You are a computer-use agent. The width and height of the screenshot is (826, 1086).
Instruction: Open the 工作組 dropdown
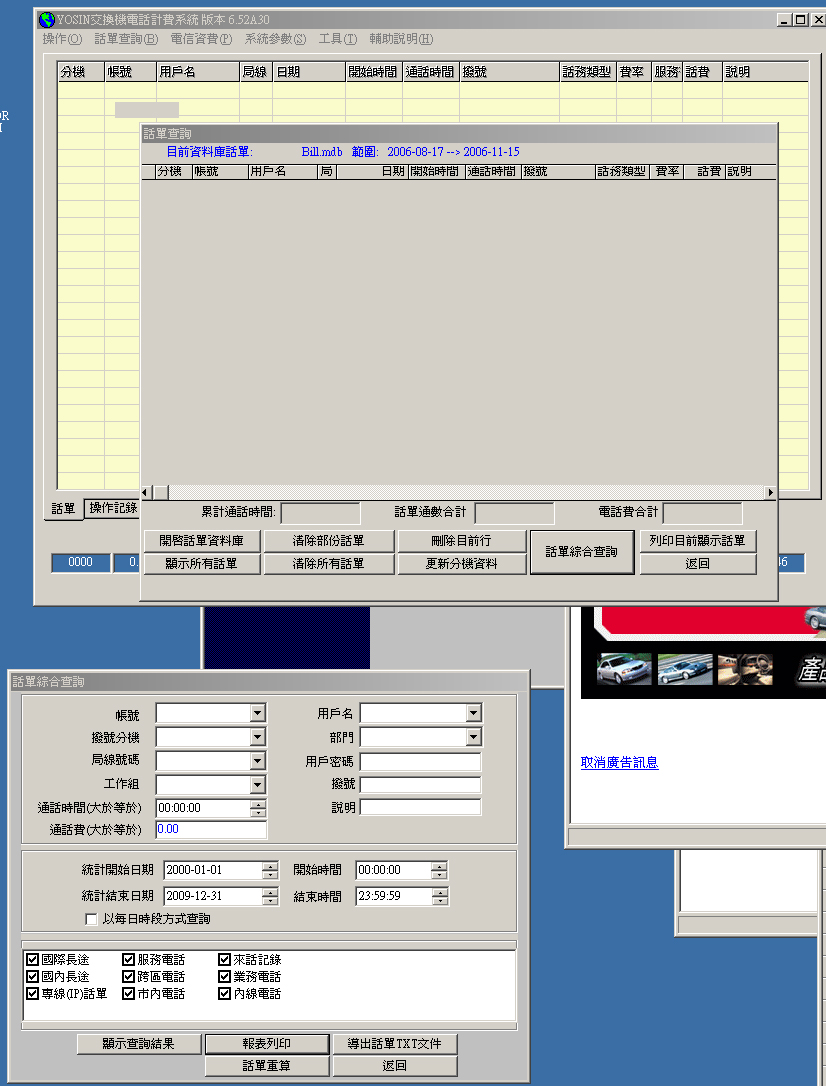click(x=258, y=785)
